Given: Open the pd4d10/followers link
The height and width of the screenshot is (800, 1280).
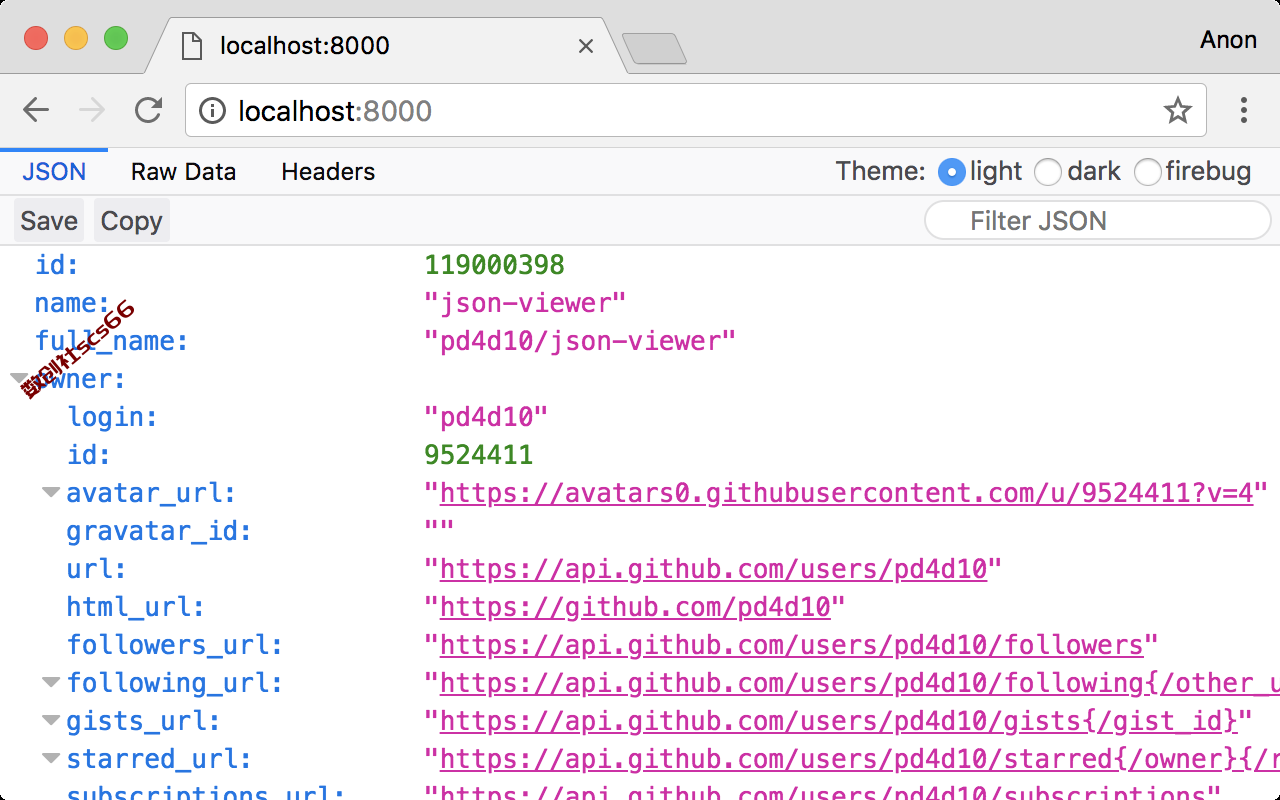Looking at the screenshot, I should [x=791, y=645].
